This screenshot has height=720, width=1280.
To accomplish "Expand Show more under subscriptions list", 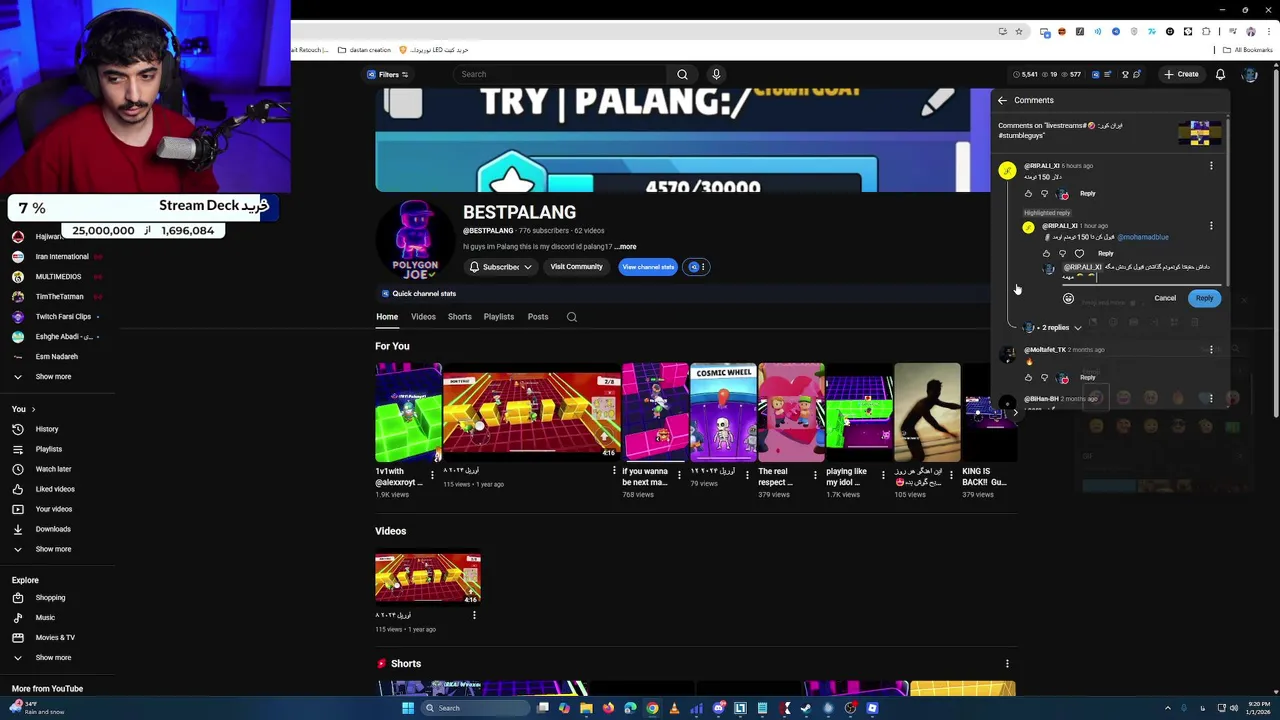I will [x=53, y=377].
